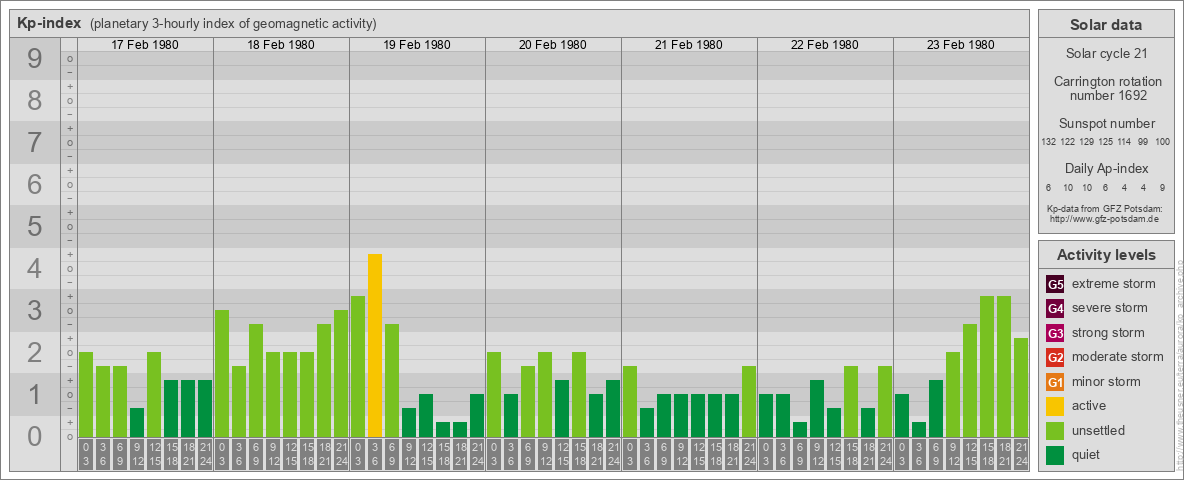Click the '23 Feb 1980' date header
The width and height of the screenshot is (1184, 480).
point(960,45)
